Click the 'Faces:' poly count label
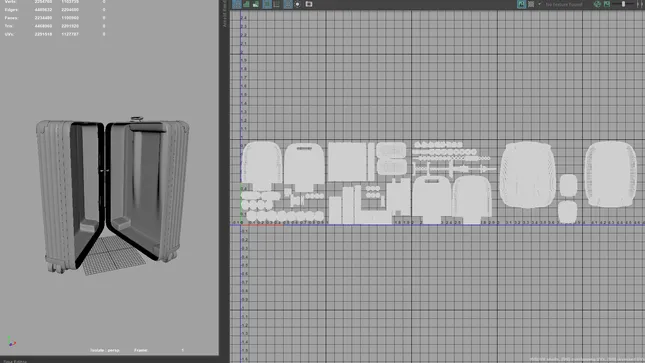645x363 pixels. (11, 18)
